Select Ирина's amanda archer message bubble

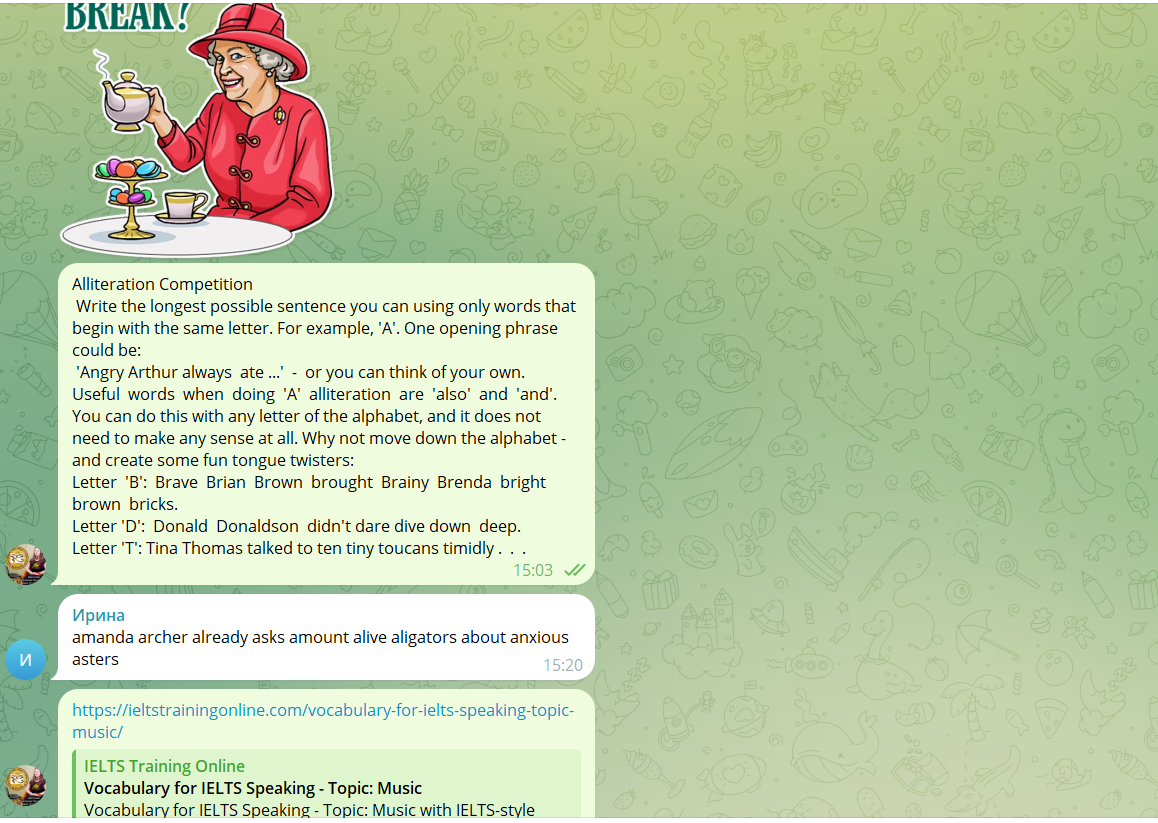[326, 638]
